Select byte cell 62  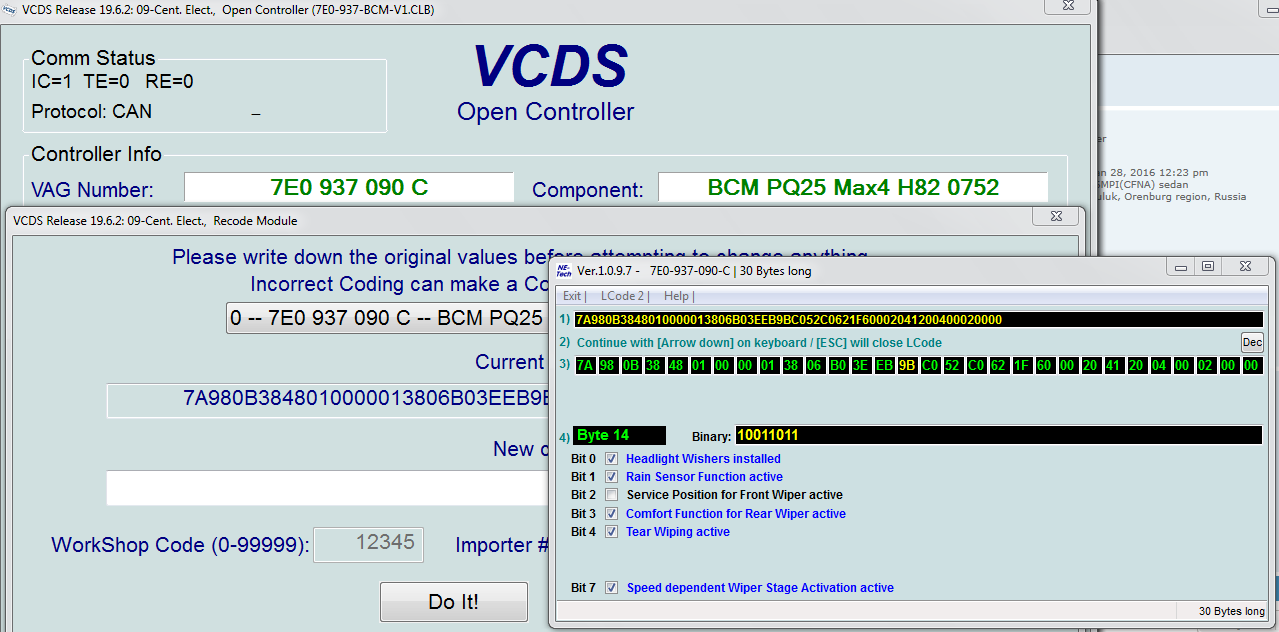[x=998, y=365]
